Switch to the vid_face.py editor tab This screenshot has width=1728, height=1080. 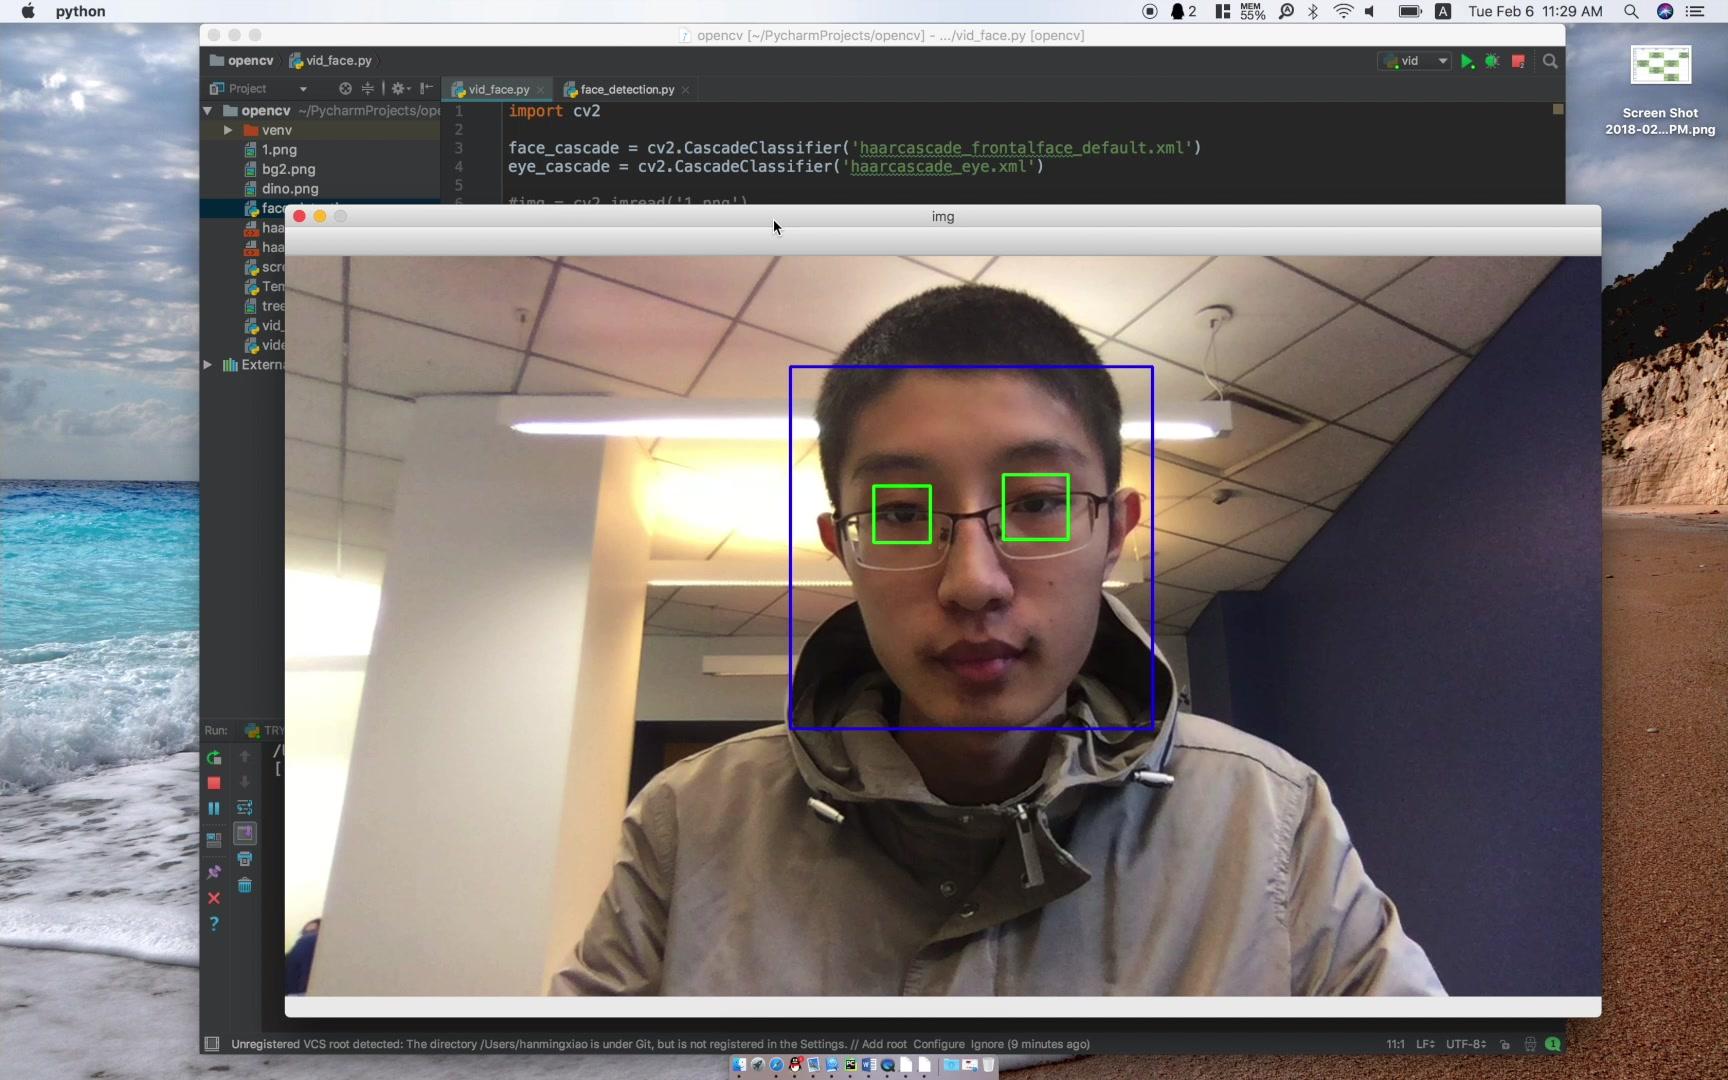tap(498, 89)
